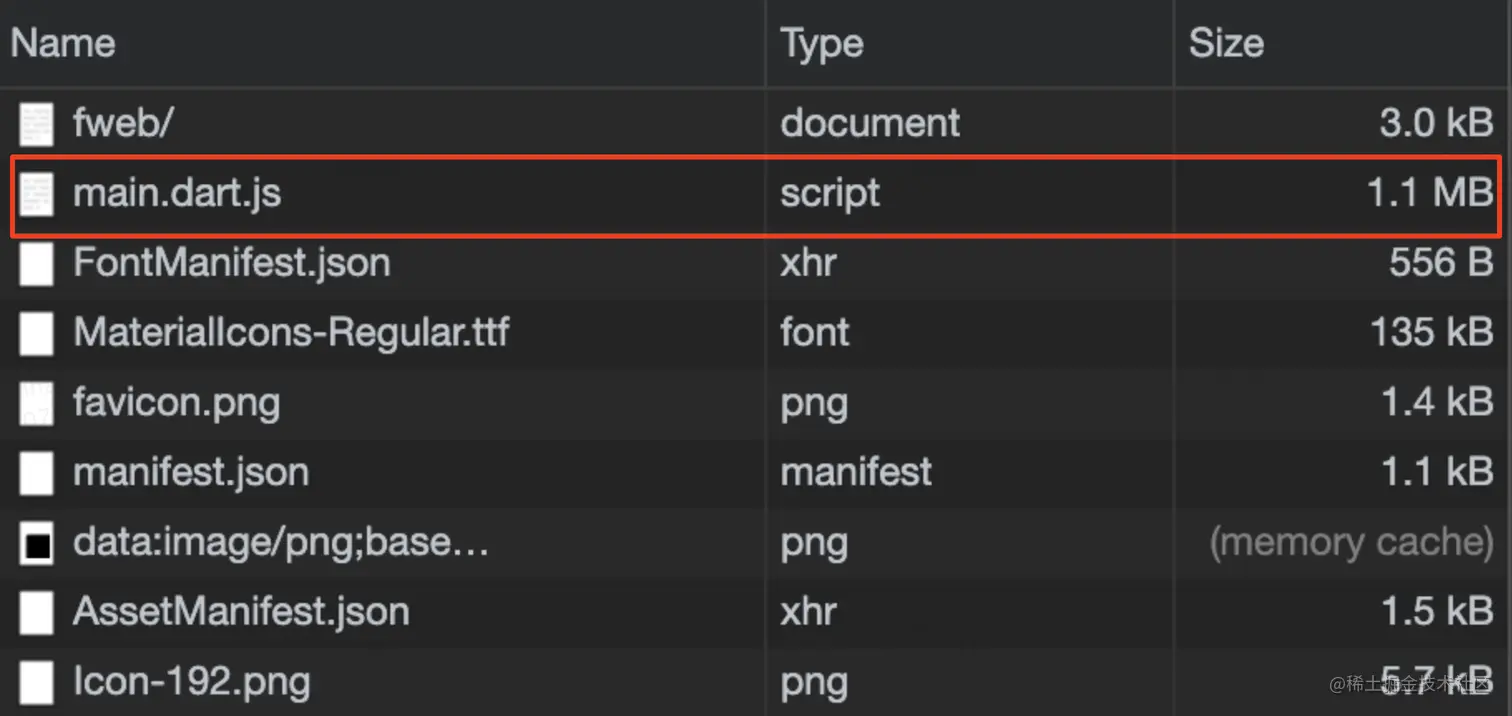Click the 1.5 kB size value
Screen dimensions: 1512x716
pyautogui.click(x=1437, y=612)
